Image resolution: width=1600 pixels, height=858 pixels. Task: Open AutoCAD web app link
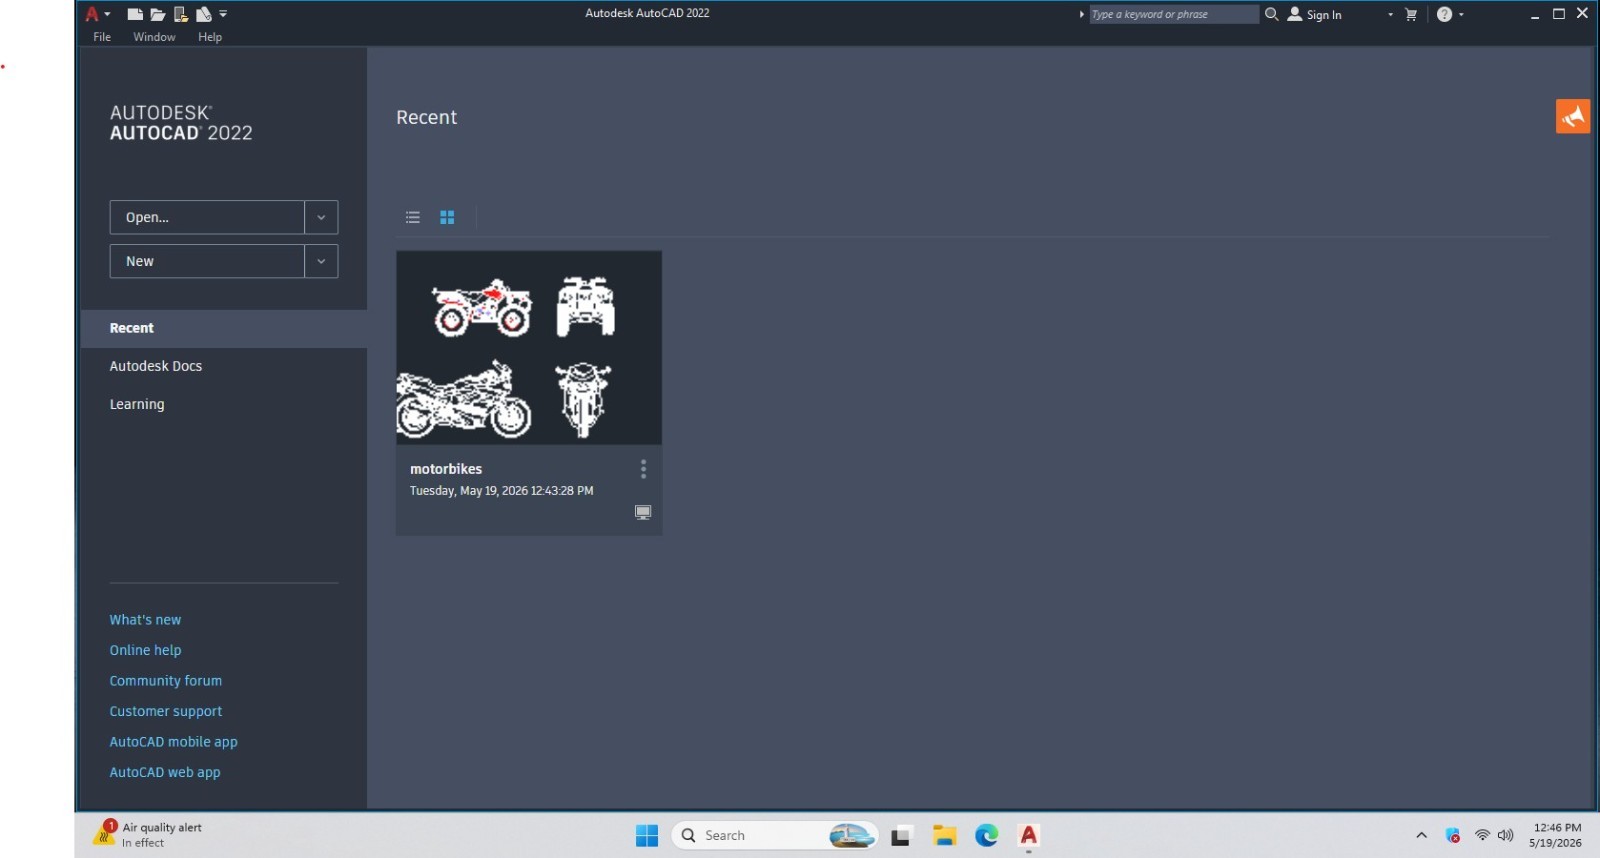tap(165, 772)
